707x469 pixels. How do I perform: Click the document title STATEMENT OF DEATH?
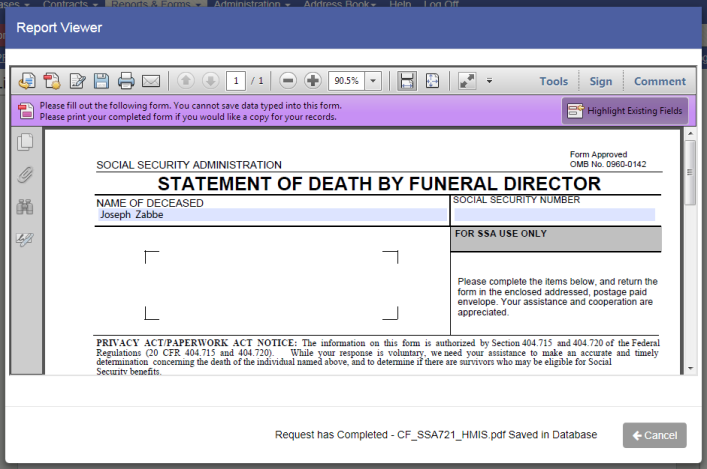click(x=379, y=184)
